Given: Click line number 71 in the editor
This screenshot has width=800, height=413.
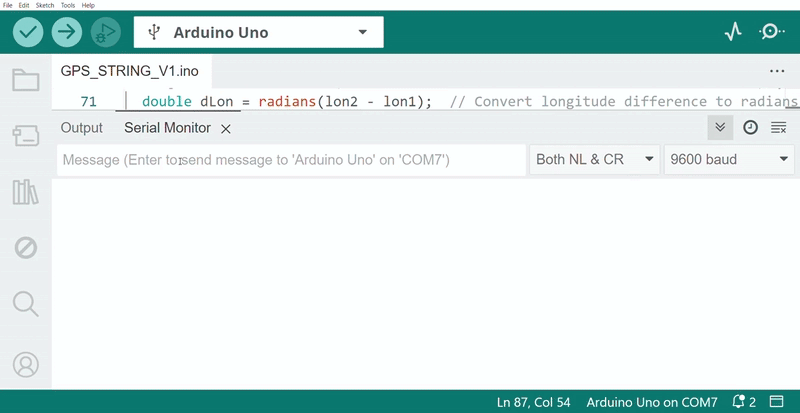Looking at the screenshot, I should (88, 102).
